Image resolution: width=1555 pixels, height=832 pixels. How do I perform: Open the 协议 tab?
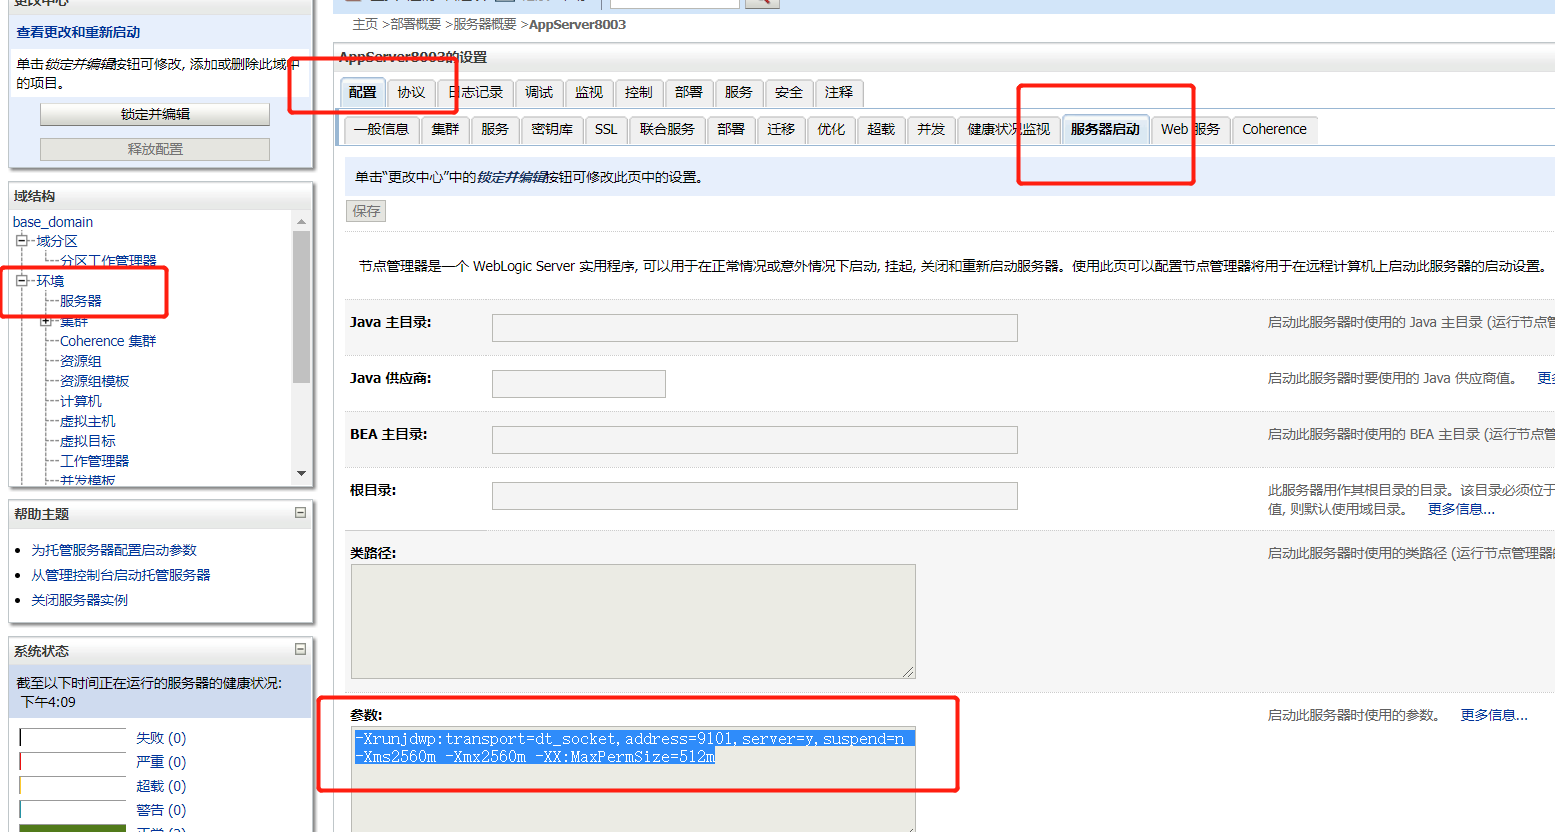[x=411, y=92]
